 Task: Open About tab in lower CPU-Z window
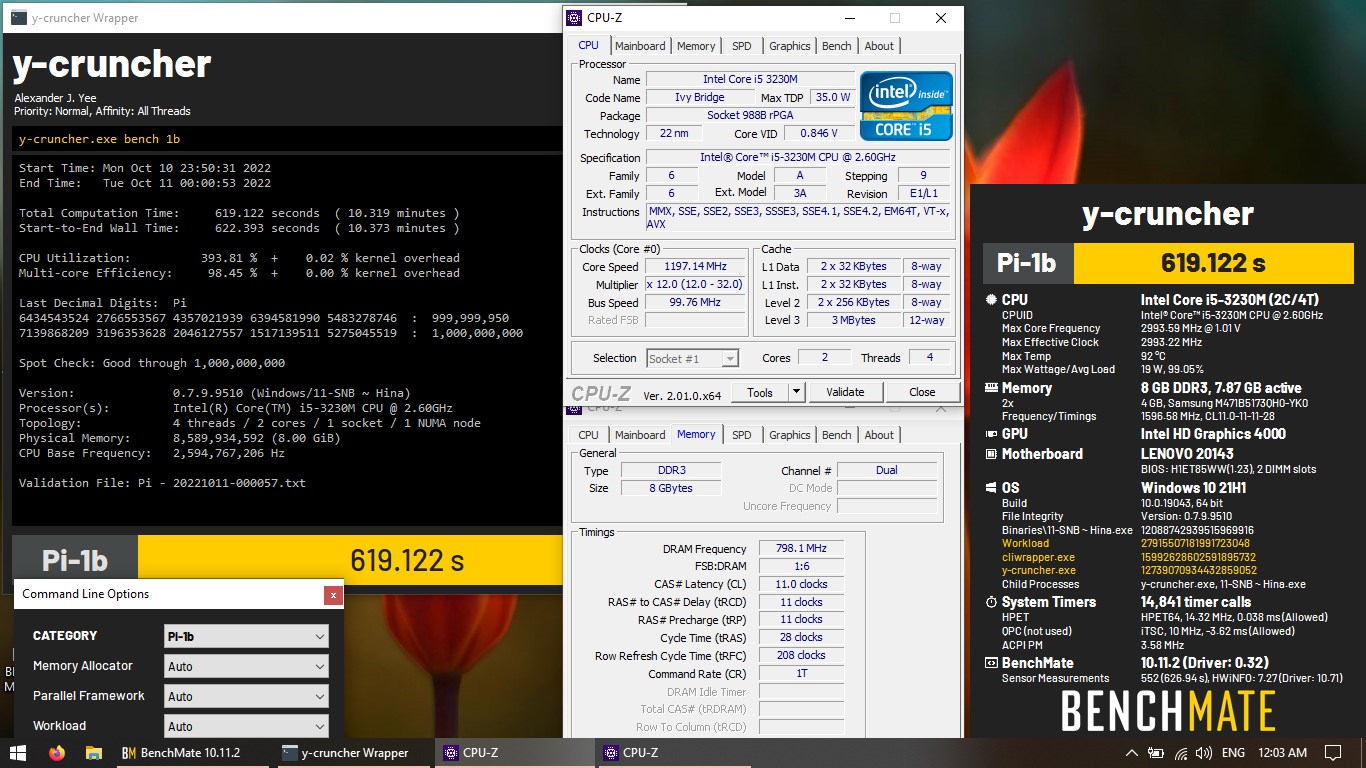(x=879, y=435)
